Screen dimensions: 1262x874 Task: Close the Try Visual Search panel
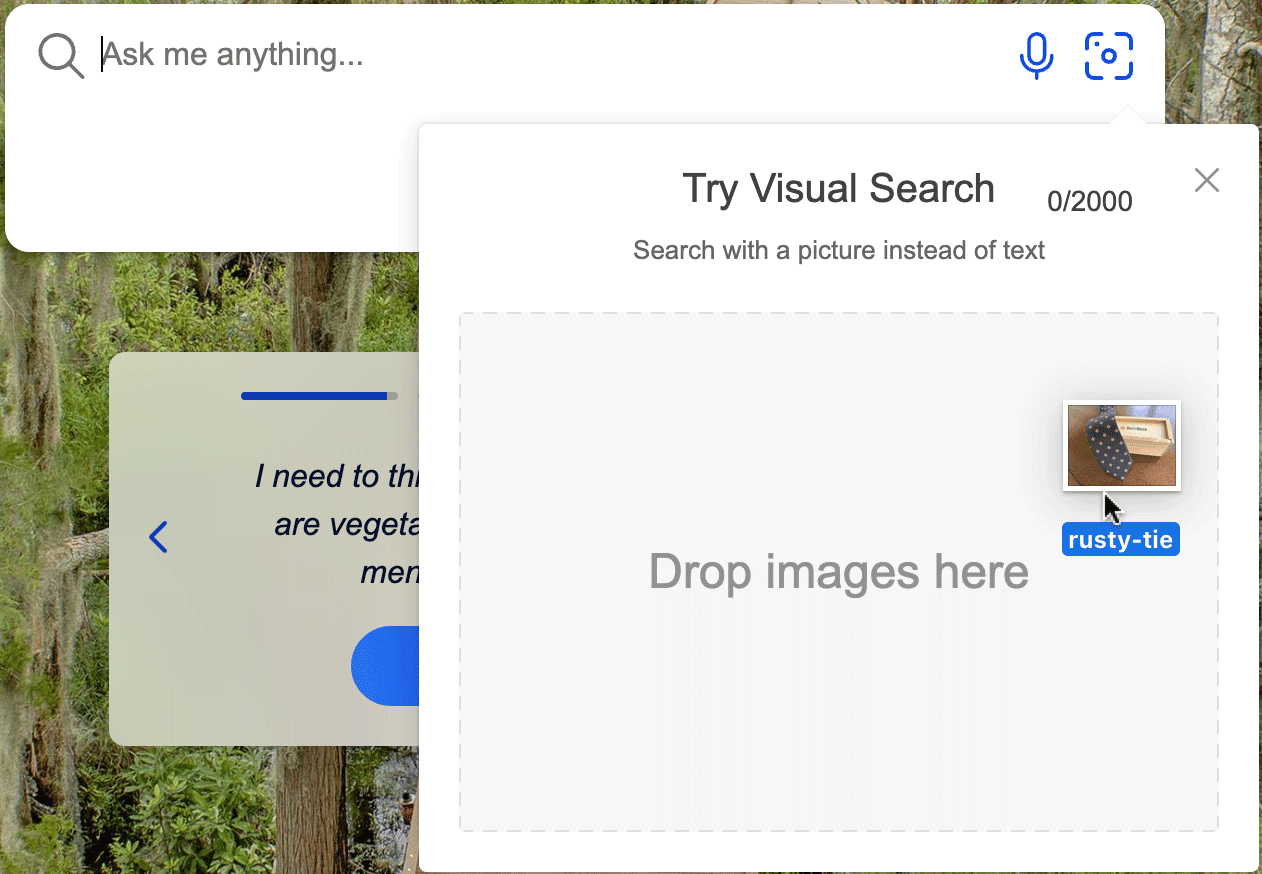click(1207, 180)
